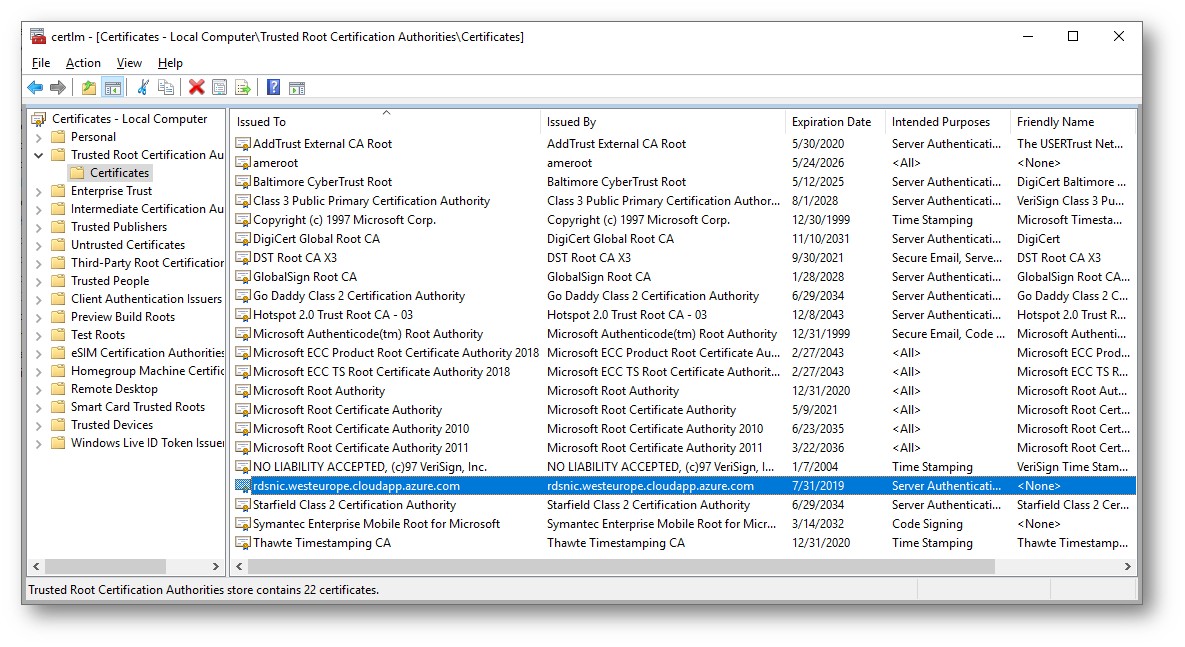1185x647 pixels.
Task: Expand the Personal store node
Action: [39, 138]
